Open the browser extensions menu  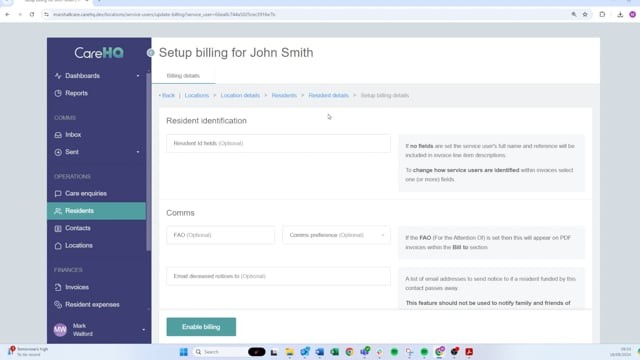(602, 14)
